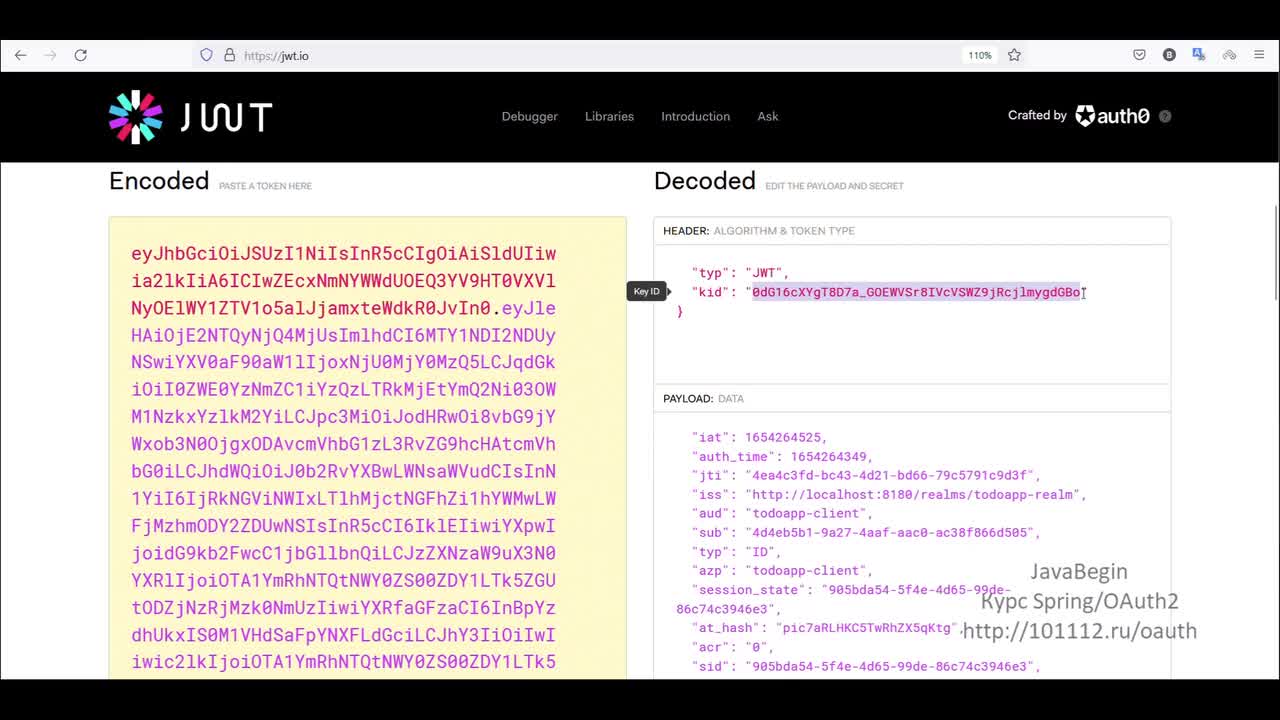Click the PAYLOAD: DATA label
The width and height of the screenshot is (1280, 720).
pos(703,398)
